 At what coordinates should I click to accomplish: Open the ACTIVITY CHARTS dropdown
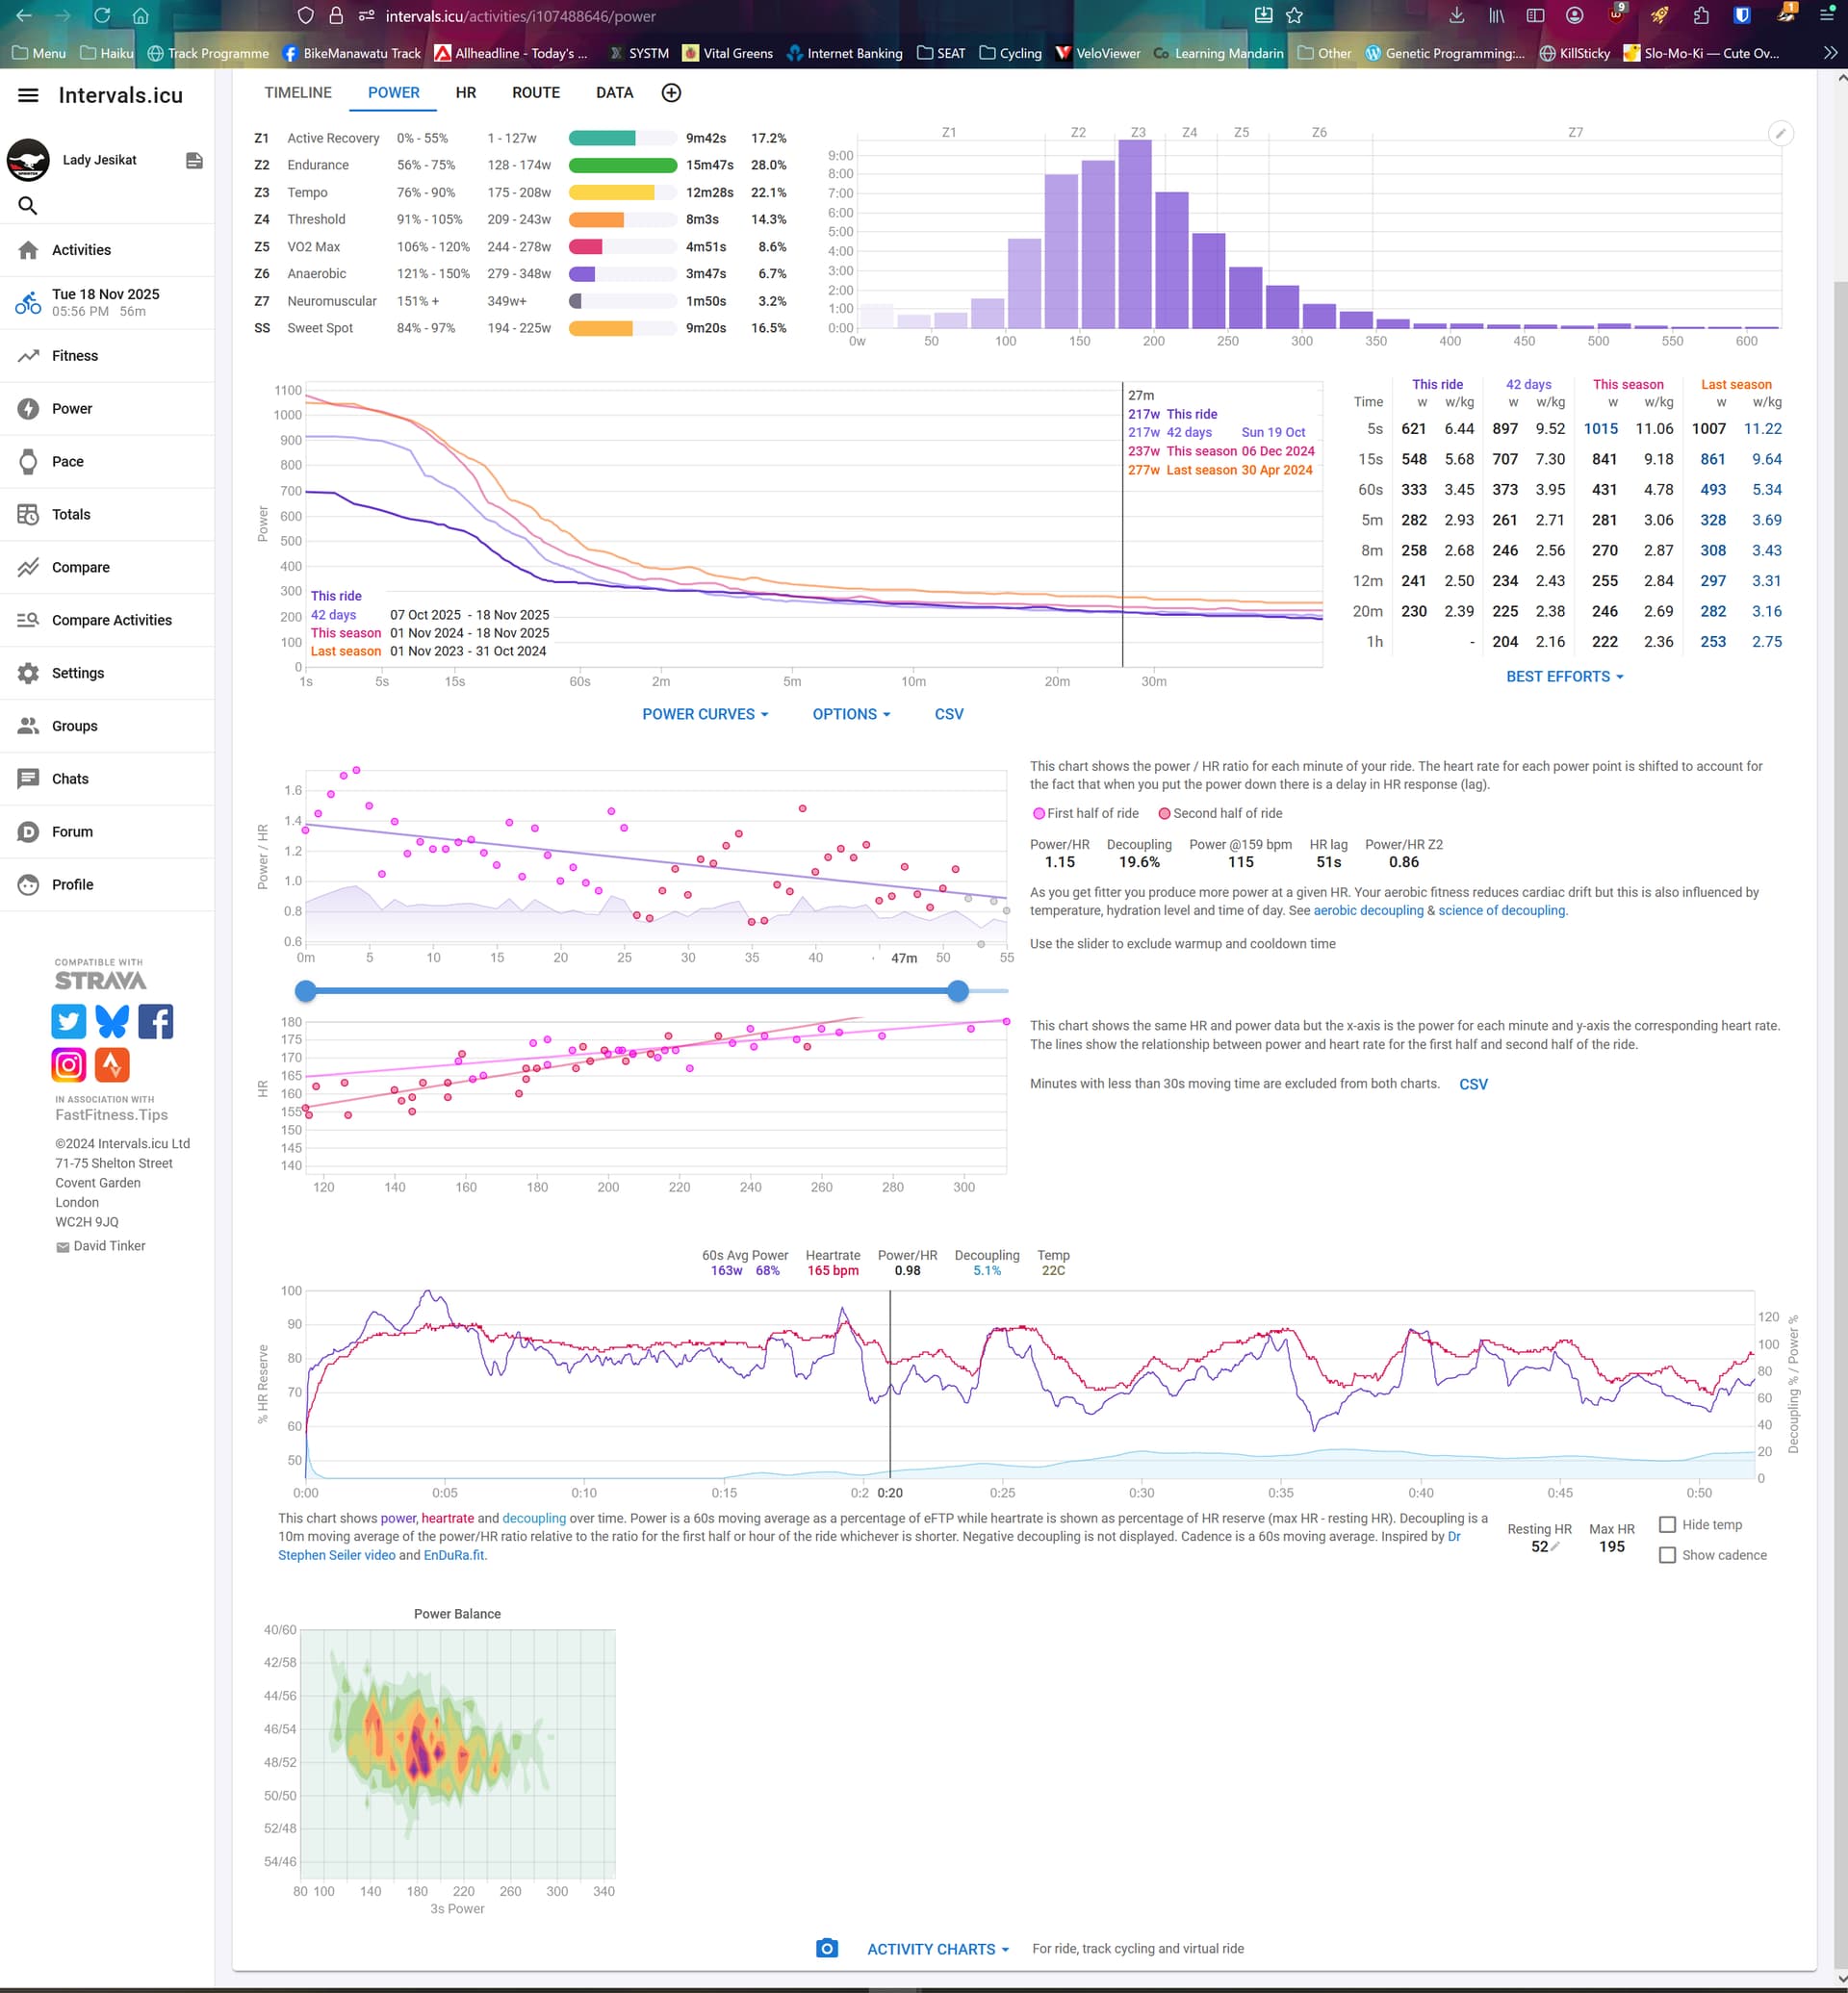point(938,1949)
